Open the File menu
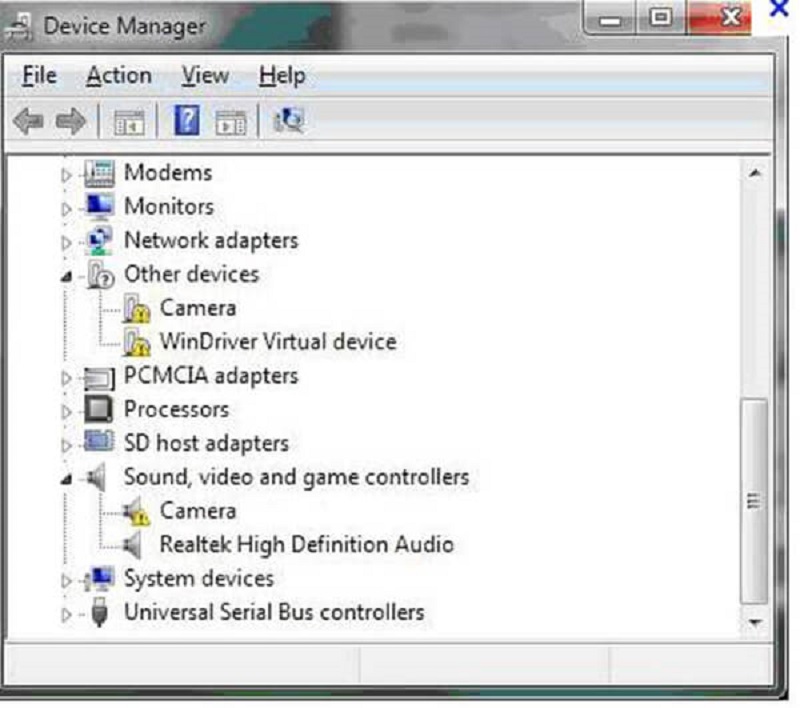Viewport: 800px width, 708px height. pyautogui.click(x=39, y=76)
